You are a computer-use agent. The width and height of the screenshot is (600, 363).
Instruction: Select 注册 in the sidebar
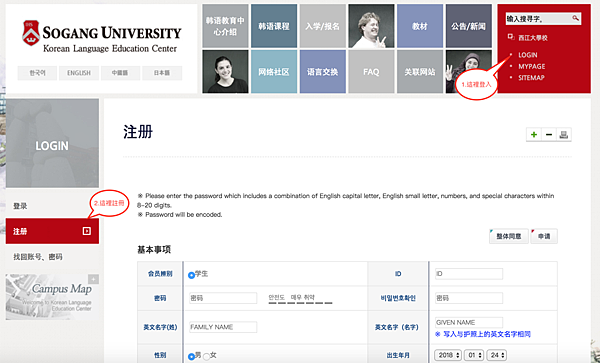tap(52, 231)
